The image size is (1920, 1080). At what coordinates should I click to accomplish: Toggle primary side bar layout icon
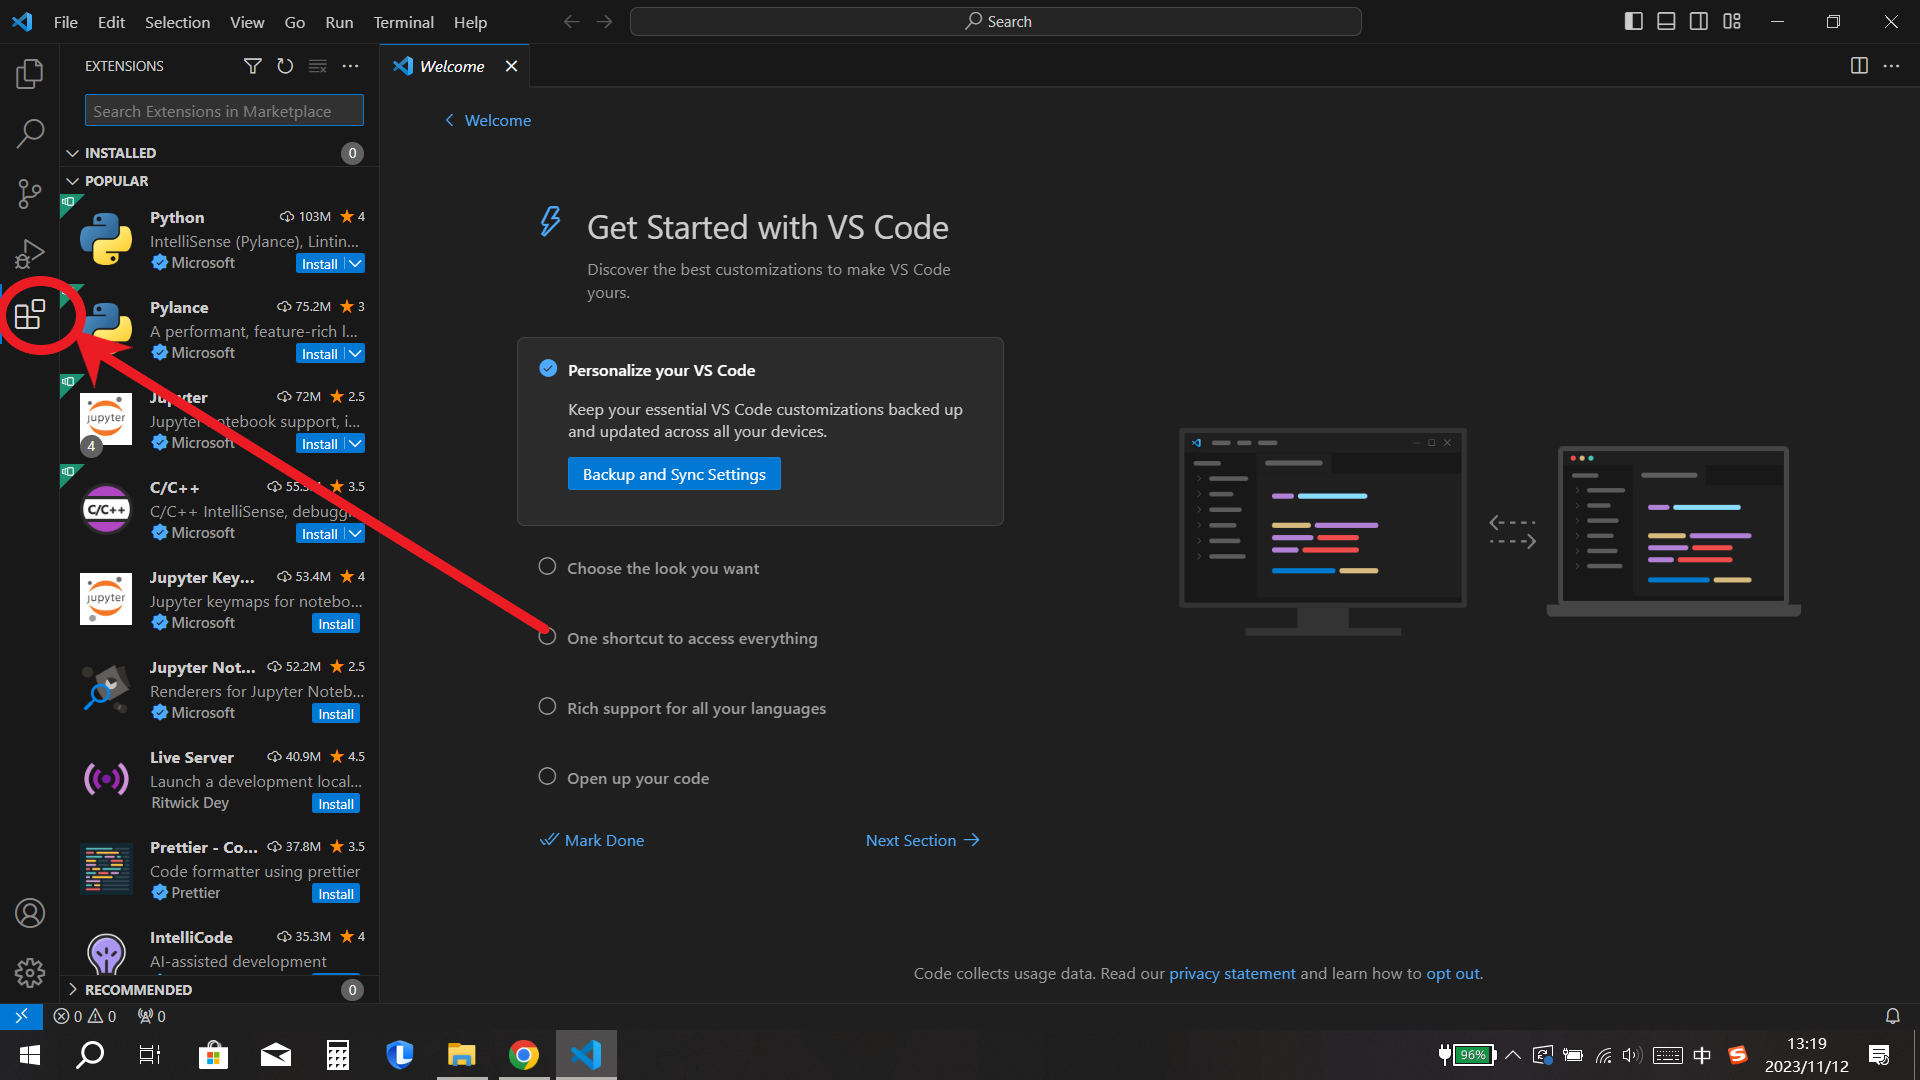1634,21
